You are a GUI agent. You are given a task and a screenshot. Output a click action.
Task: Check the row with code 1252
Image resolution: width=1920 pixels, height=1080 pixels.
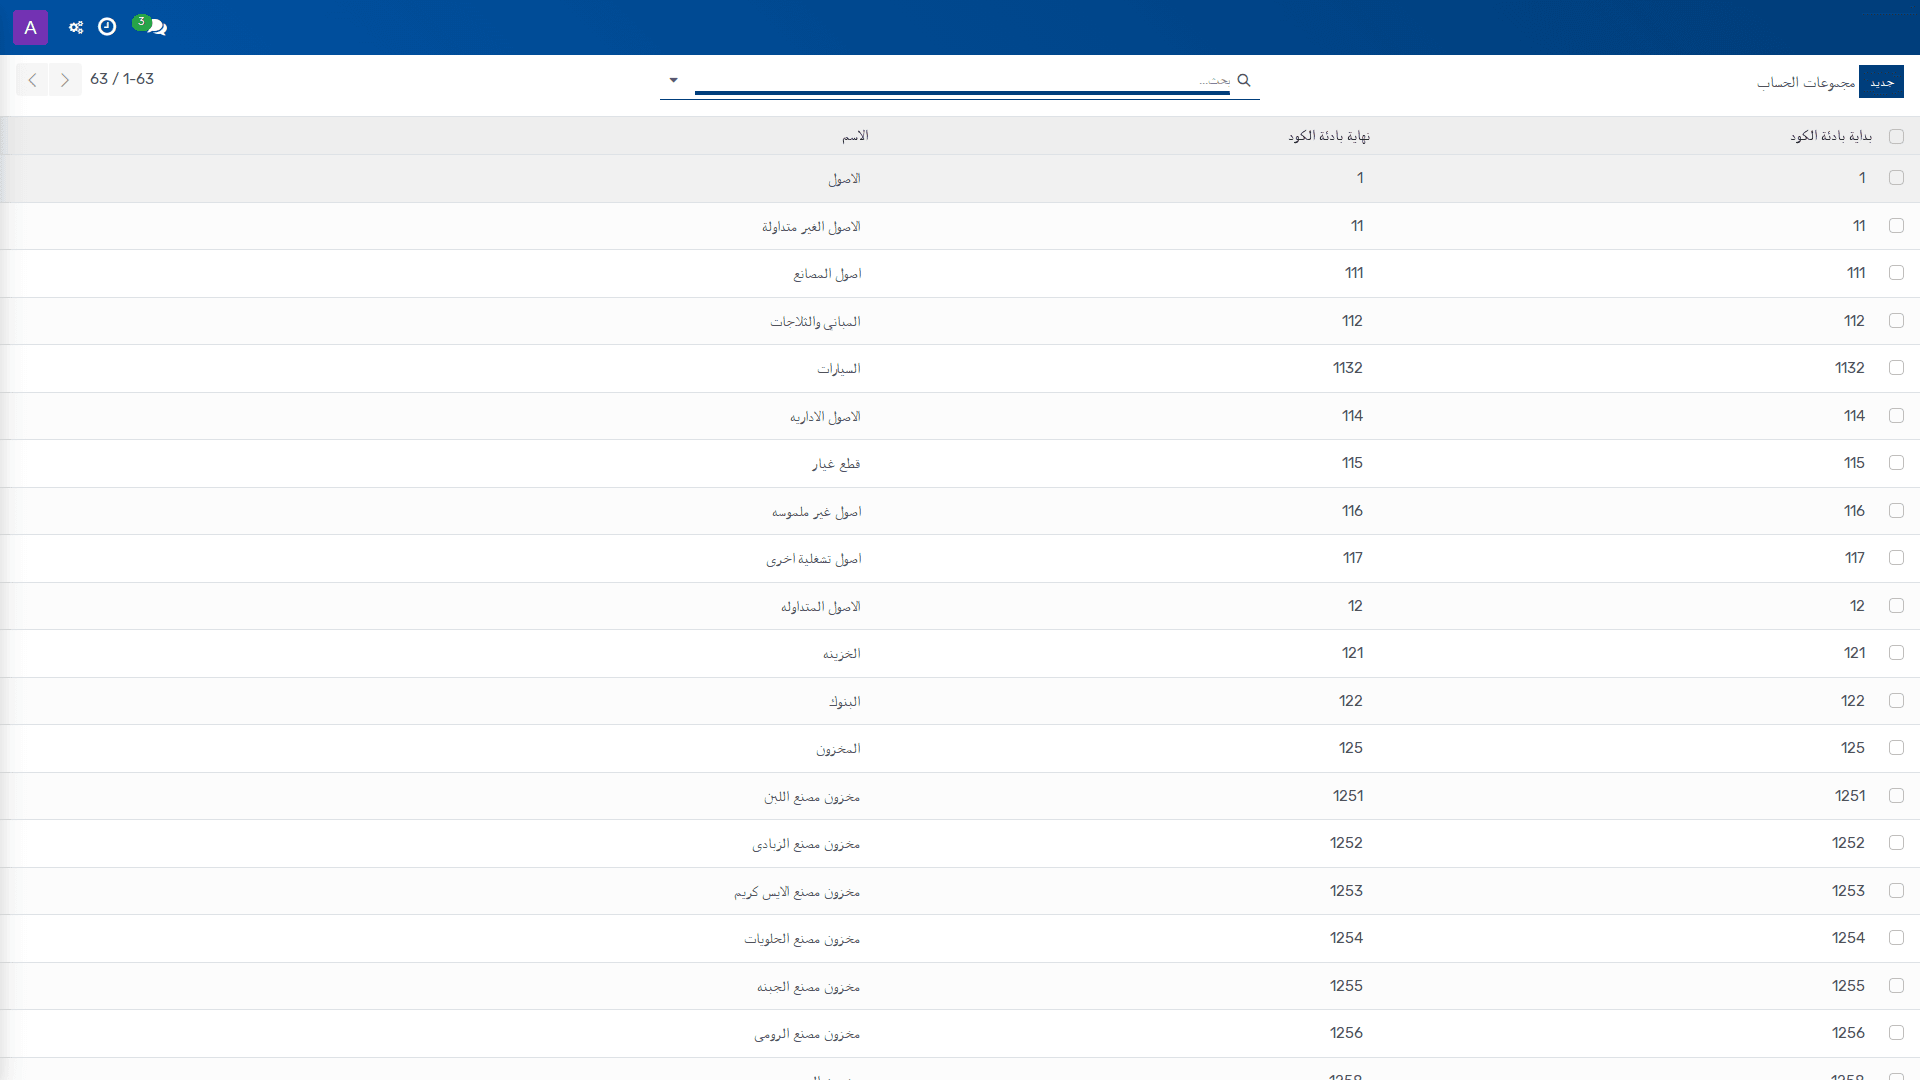click(1896, 843)
